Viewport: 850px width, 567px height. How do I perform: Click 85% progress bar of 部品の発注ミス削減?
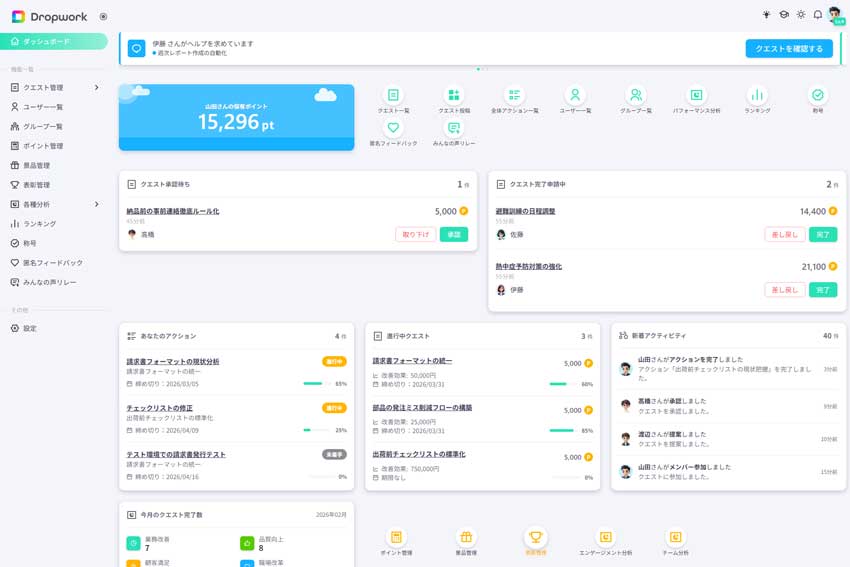click(563, 430)
